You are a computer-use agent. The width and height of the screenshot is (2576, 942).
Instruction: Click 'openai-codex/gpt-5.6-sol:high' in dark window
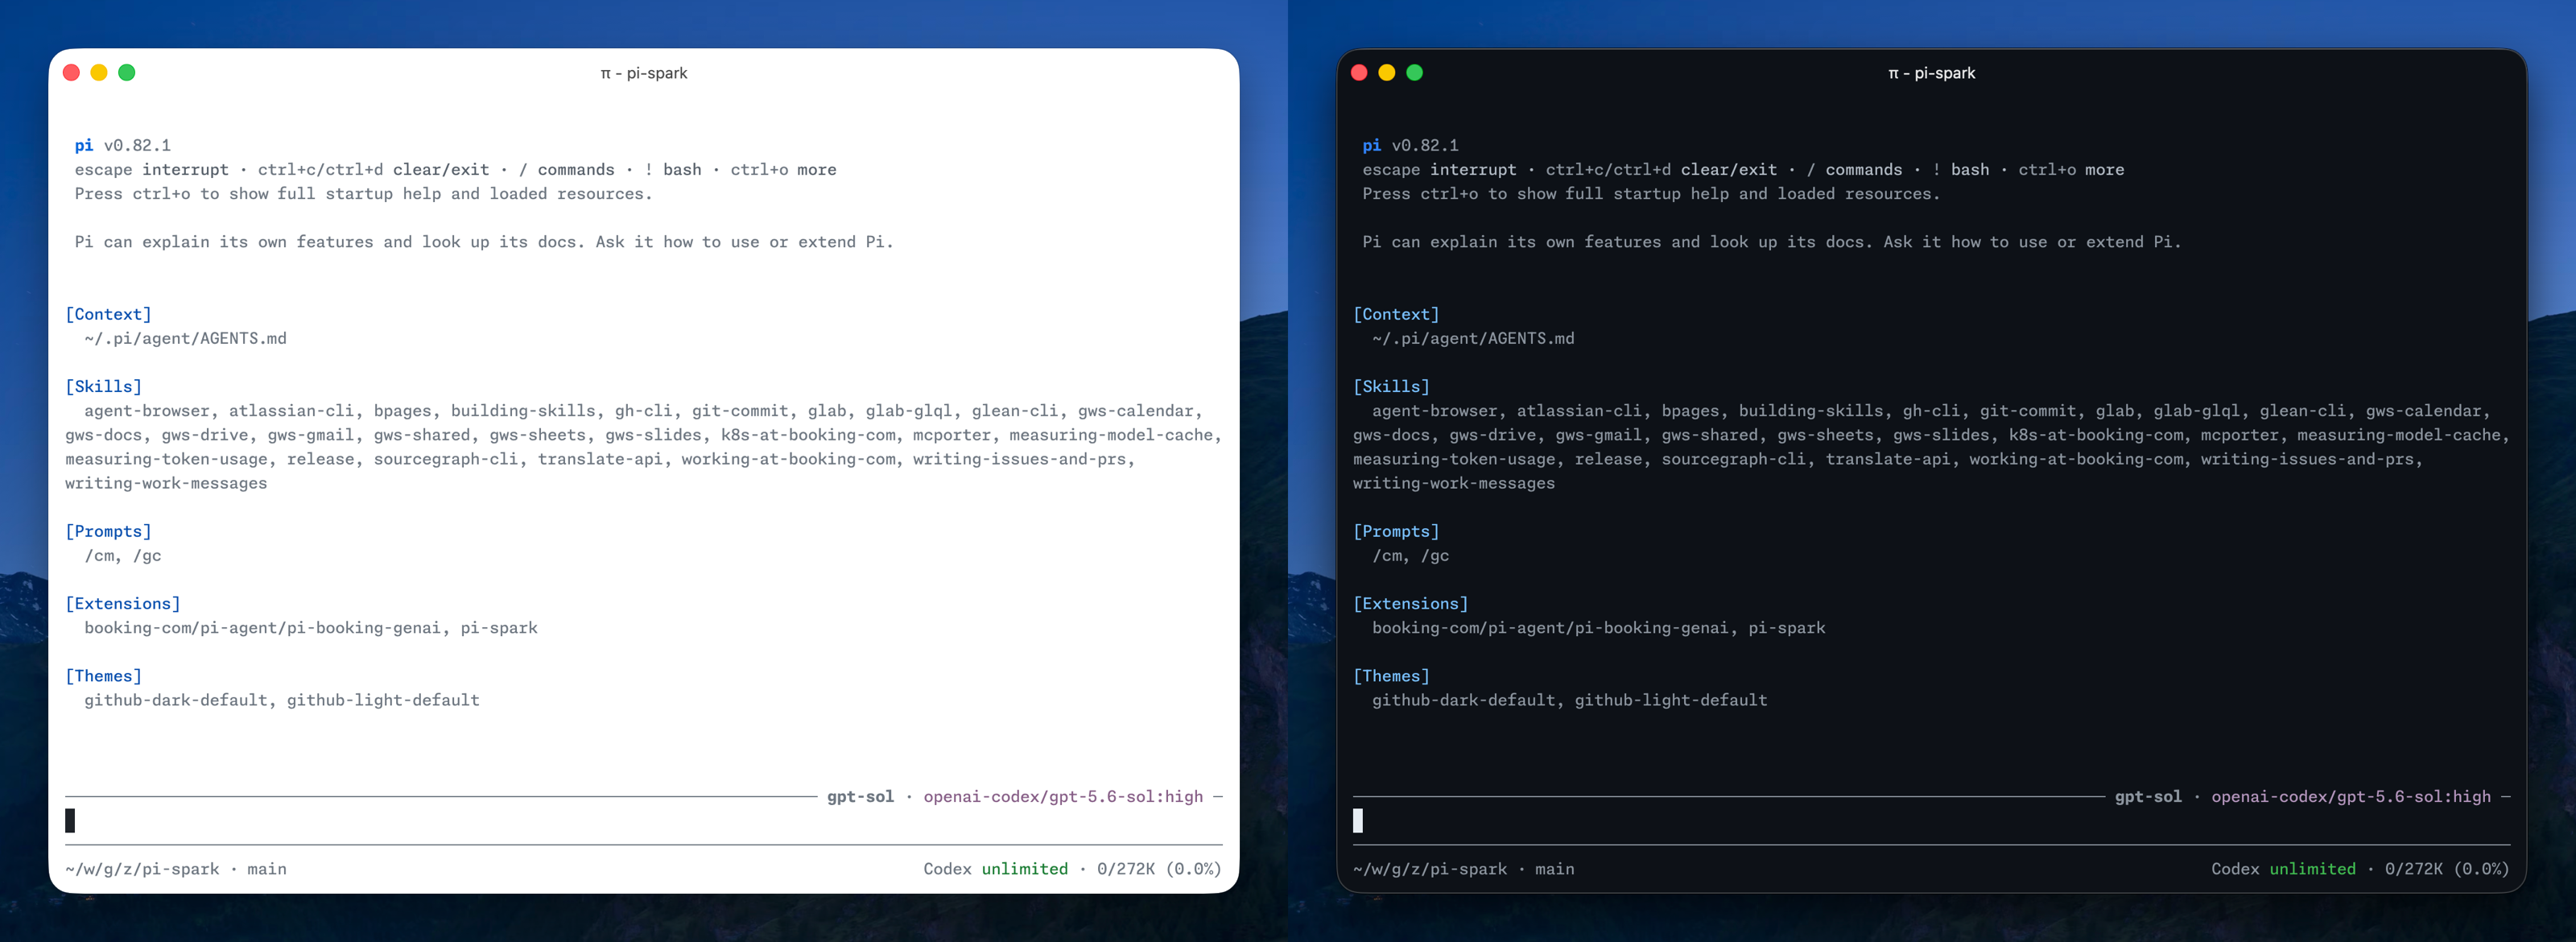coord(2352,797)
